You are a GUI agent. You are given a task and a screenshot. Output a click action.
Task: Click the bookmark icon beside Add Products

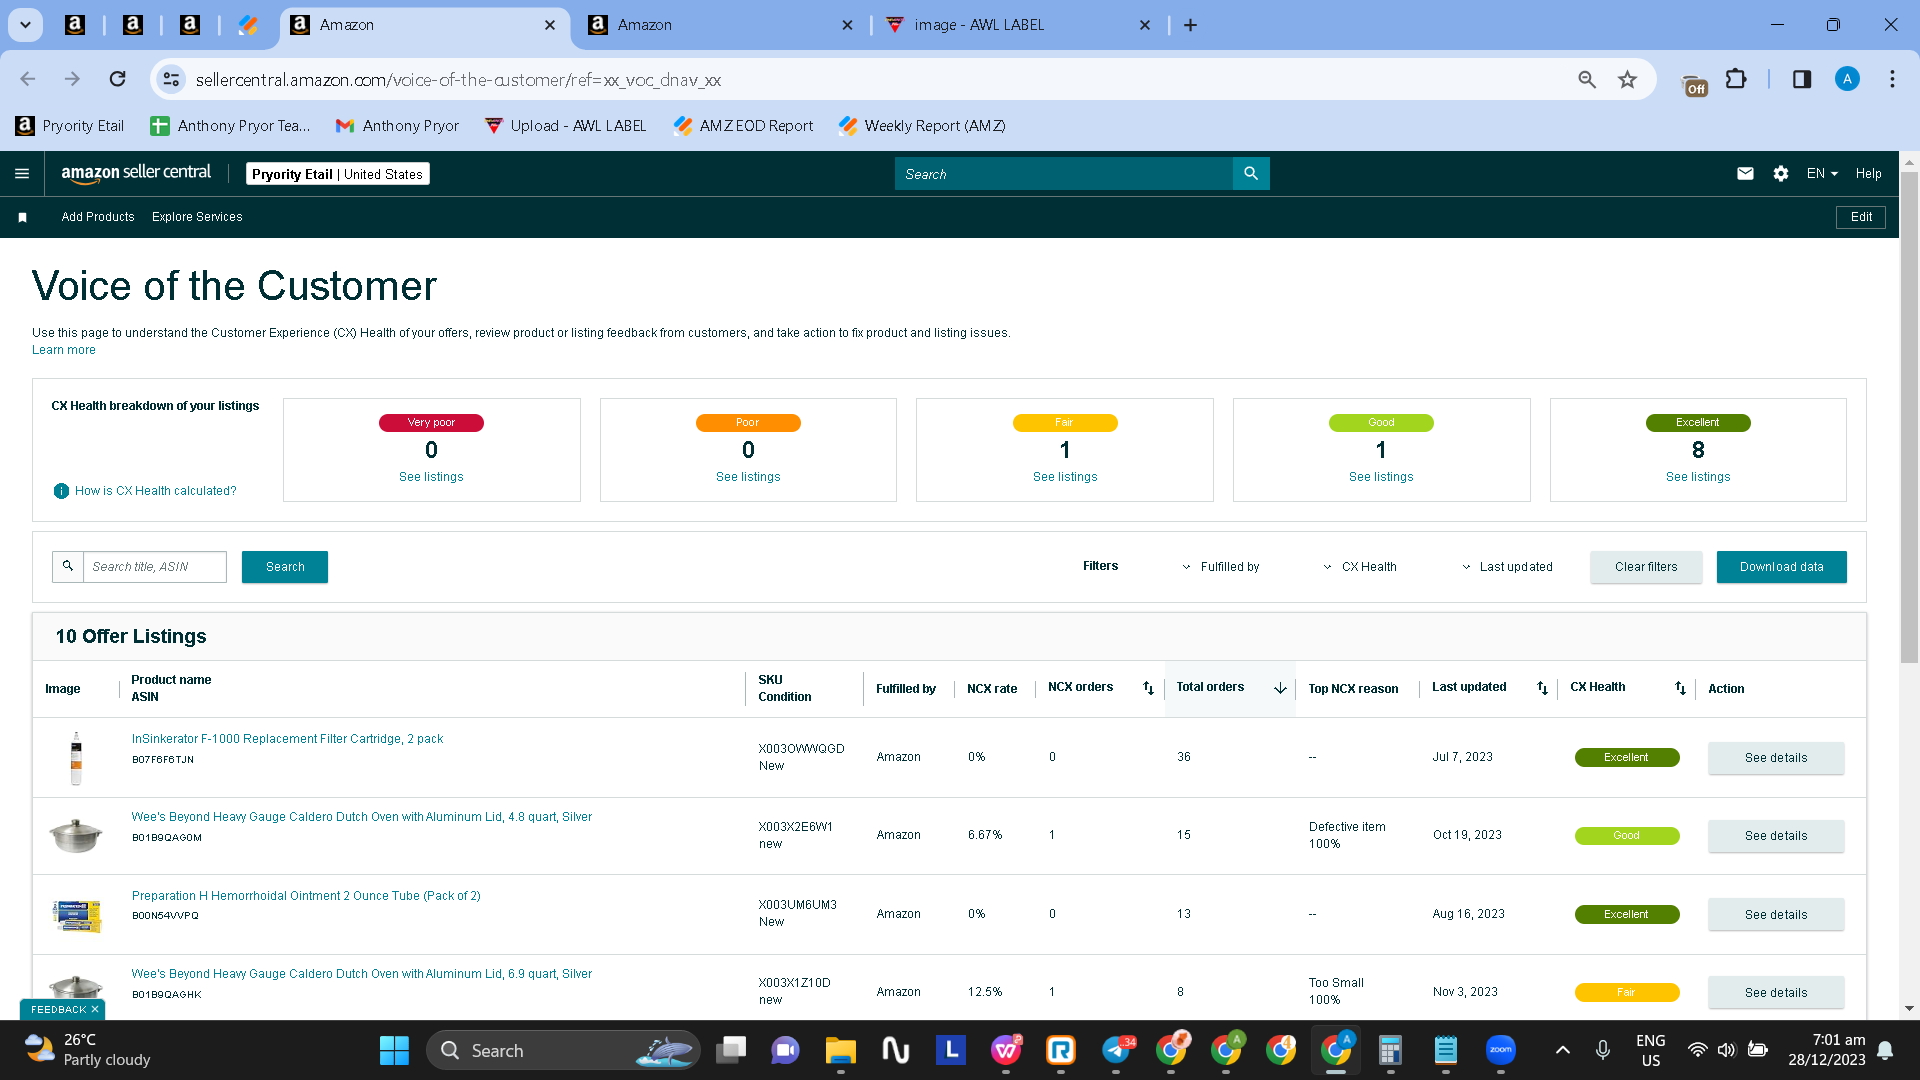22,217
